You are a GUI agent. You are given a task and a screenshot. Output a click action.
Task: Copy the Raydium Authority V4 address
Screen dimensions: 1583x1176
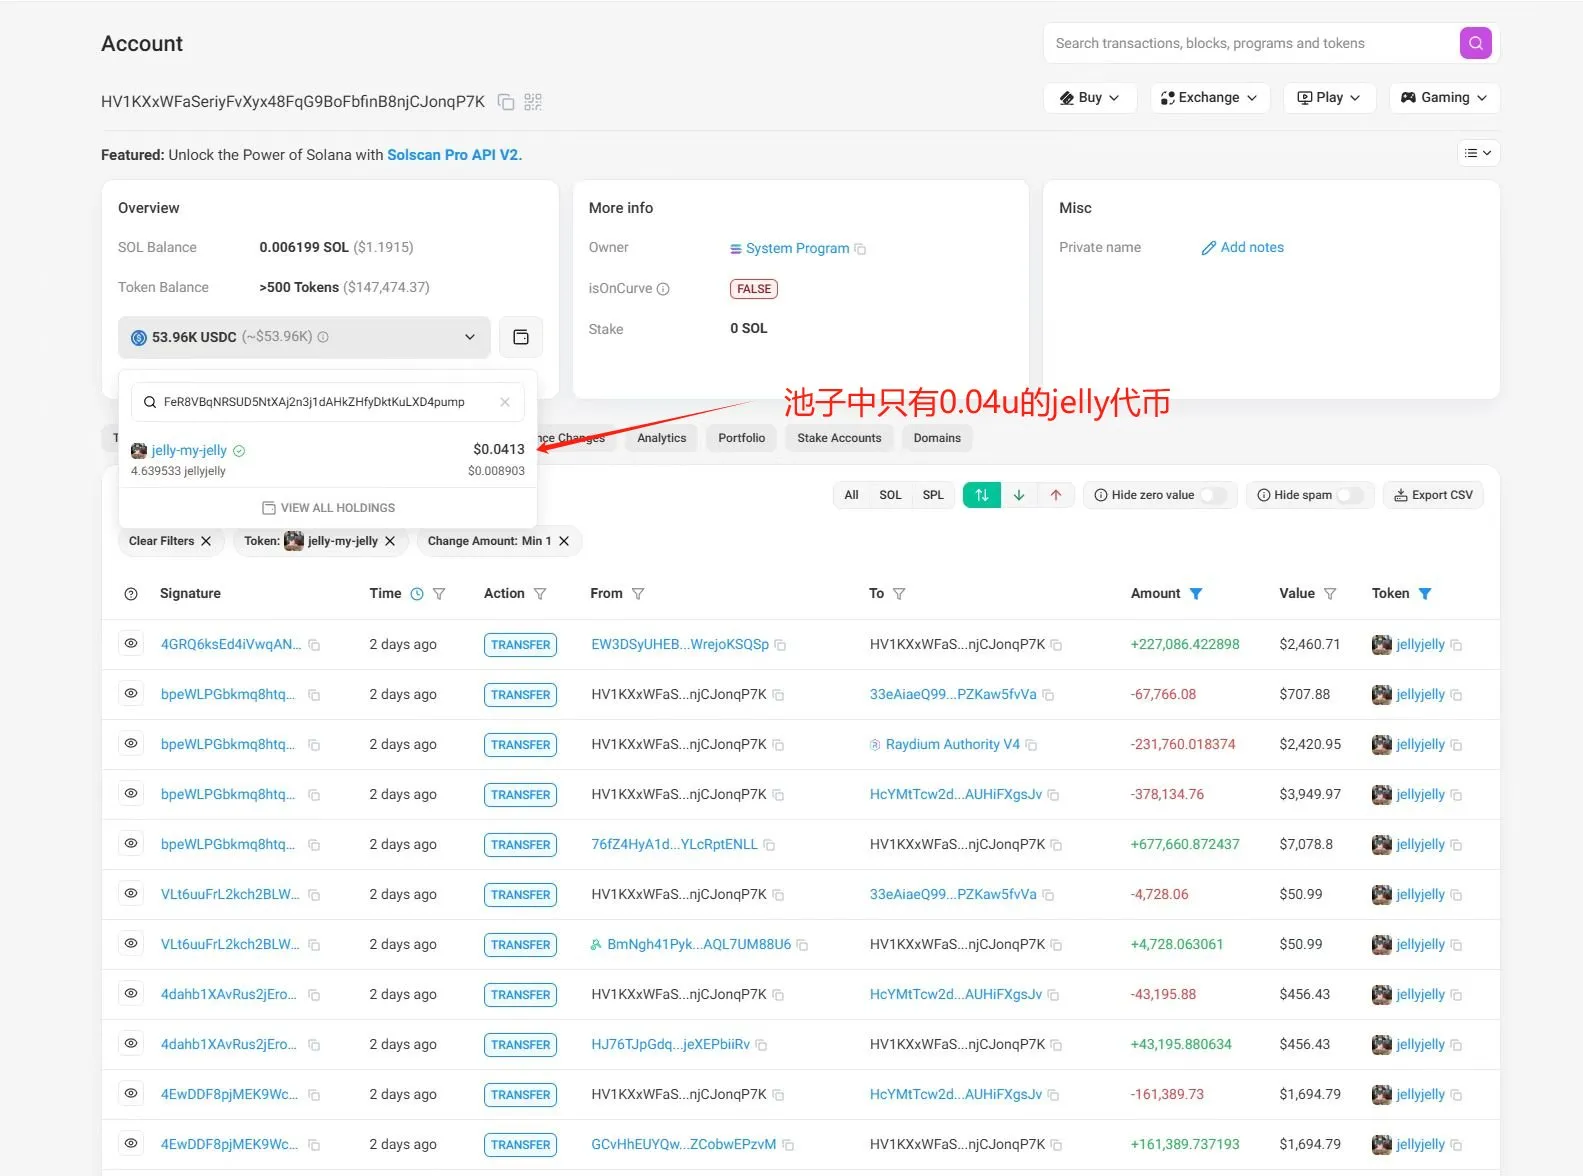(x=1031, y=745)
